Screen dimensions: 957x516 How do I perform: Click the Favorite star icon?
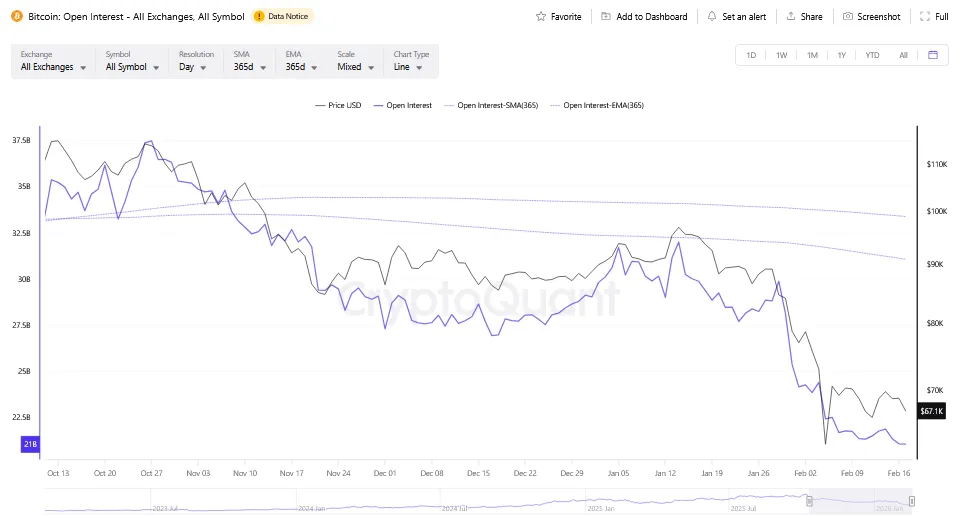pos(541,17)
